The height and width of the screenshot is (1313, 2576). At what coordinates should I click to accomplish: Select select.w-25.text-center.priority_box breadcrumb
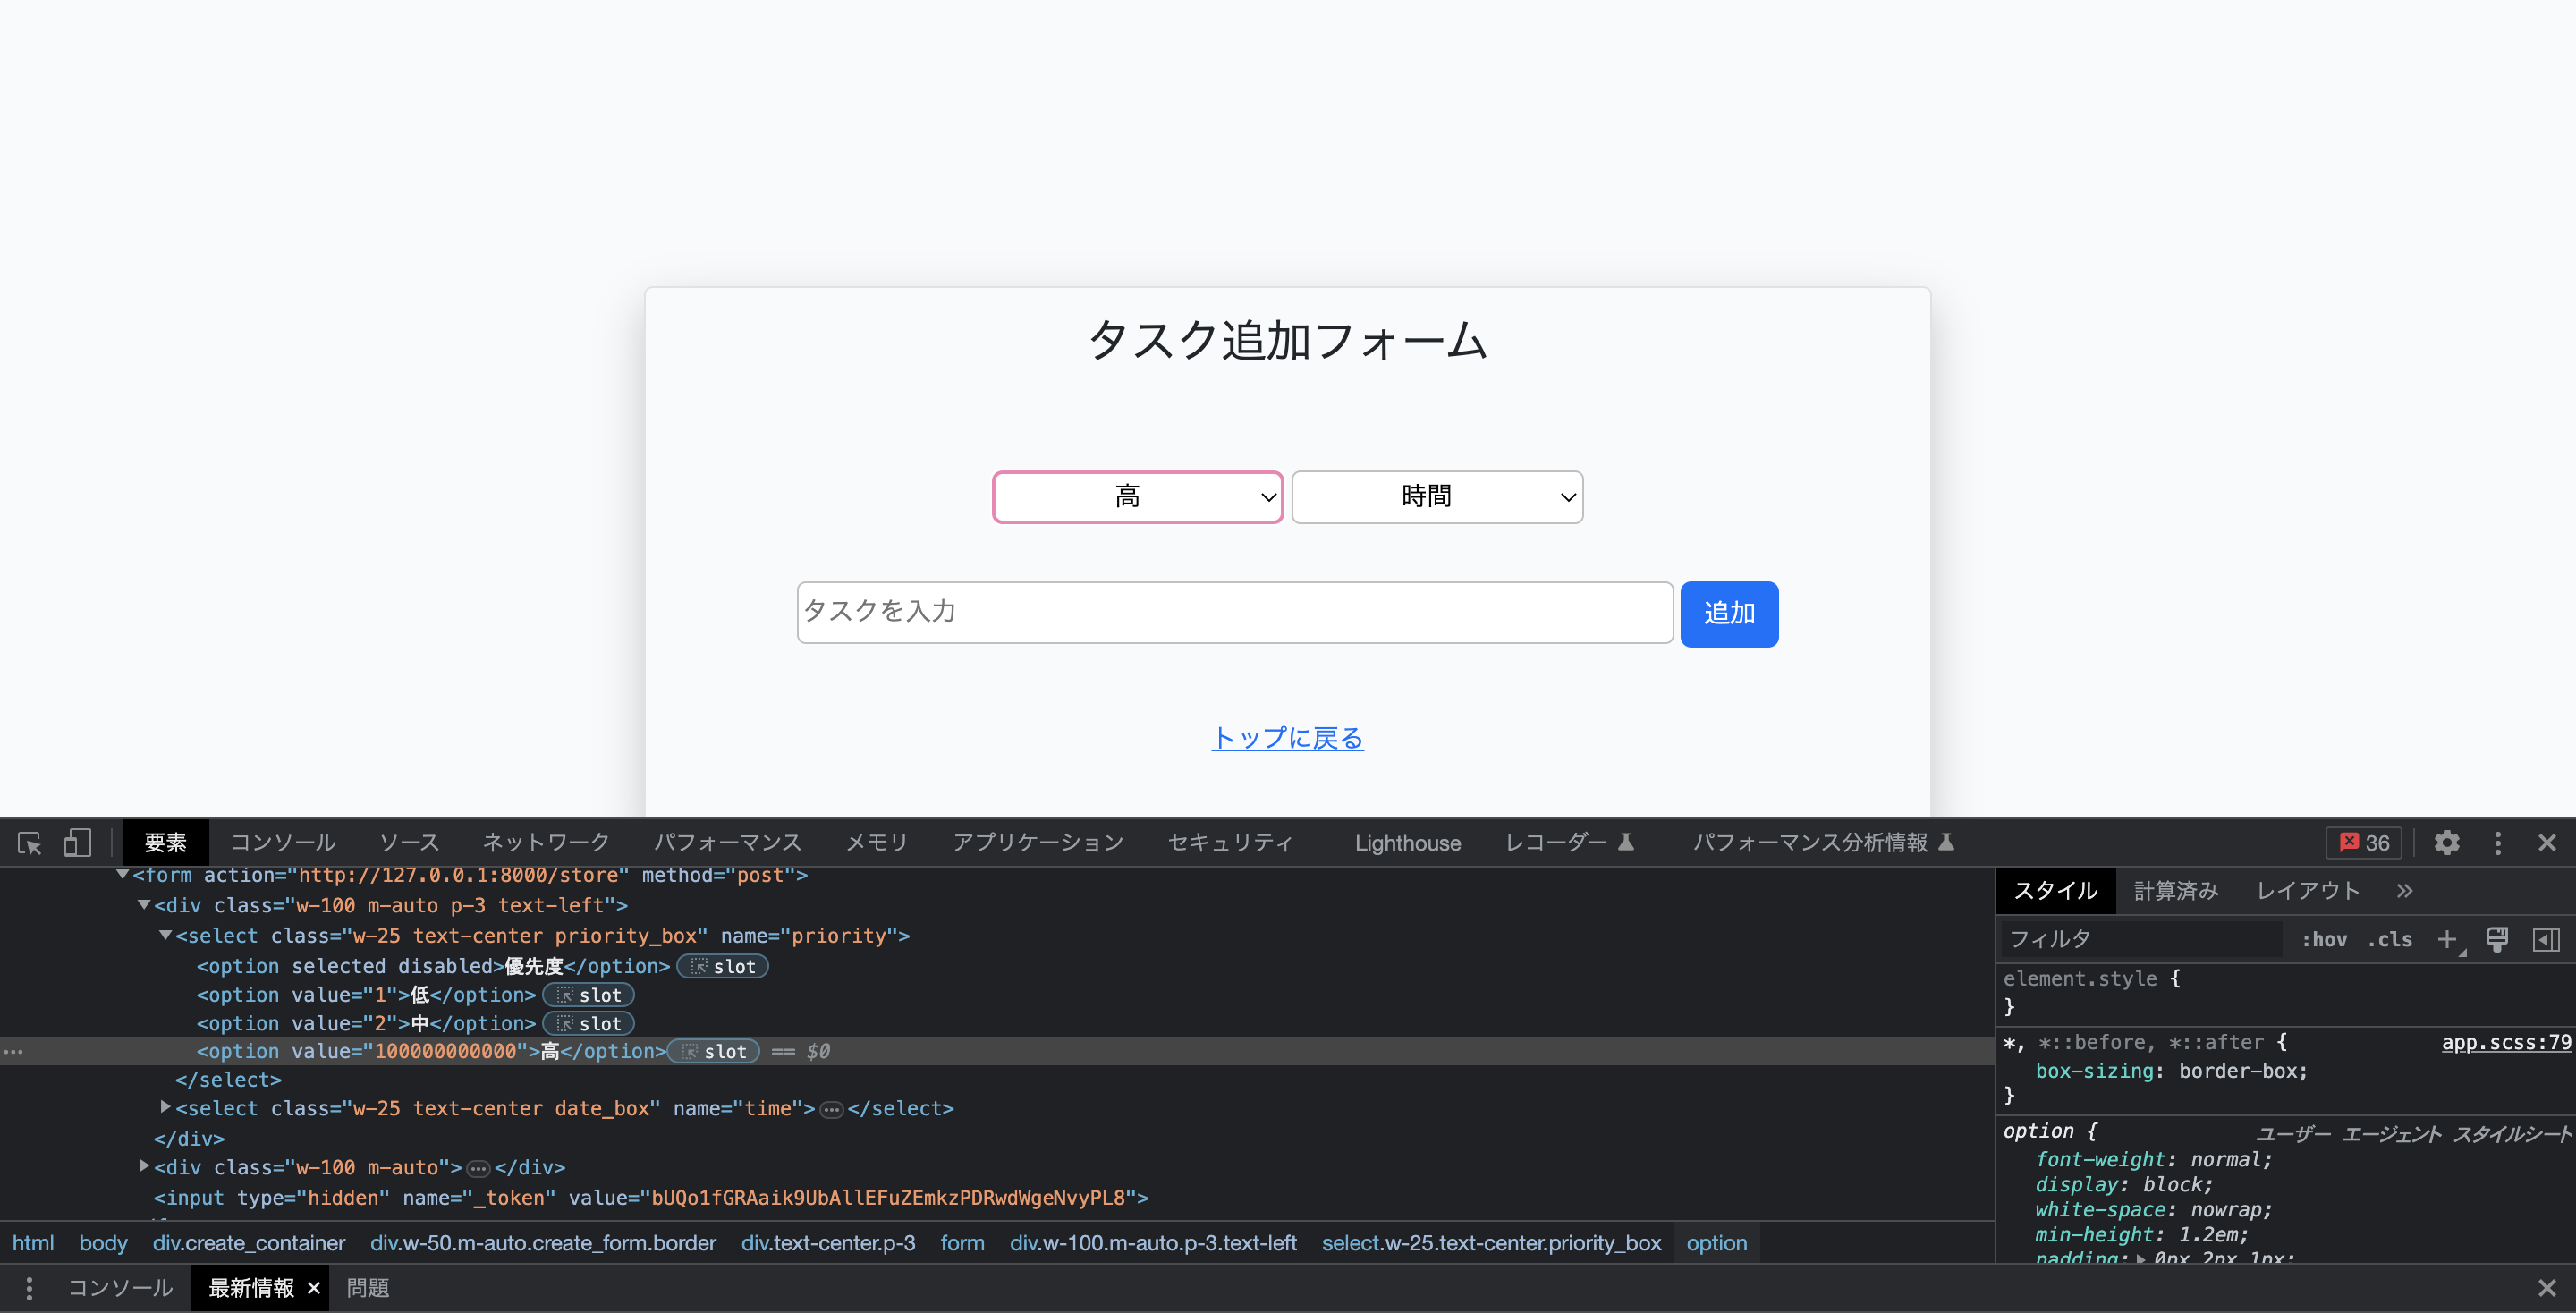1491,1243
